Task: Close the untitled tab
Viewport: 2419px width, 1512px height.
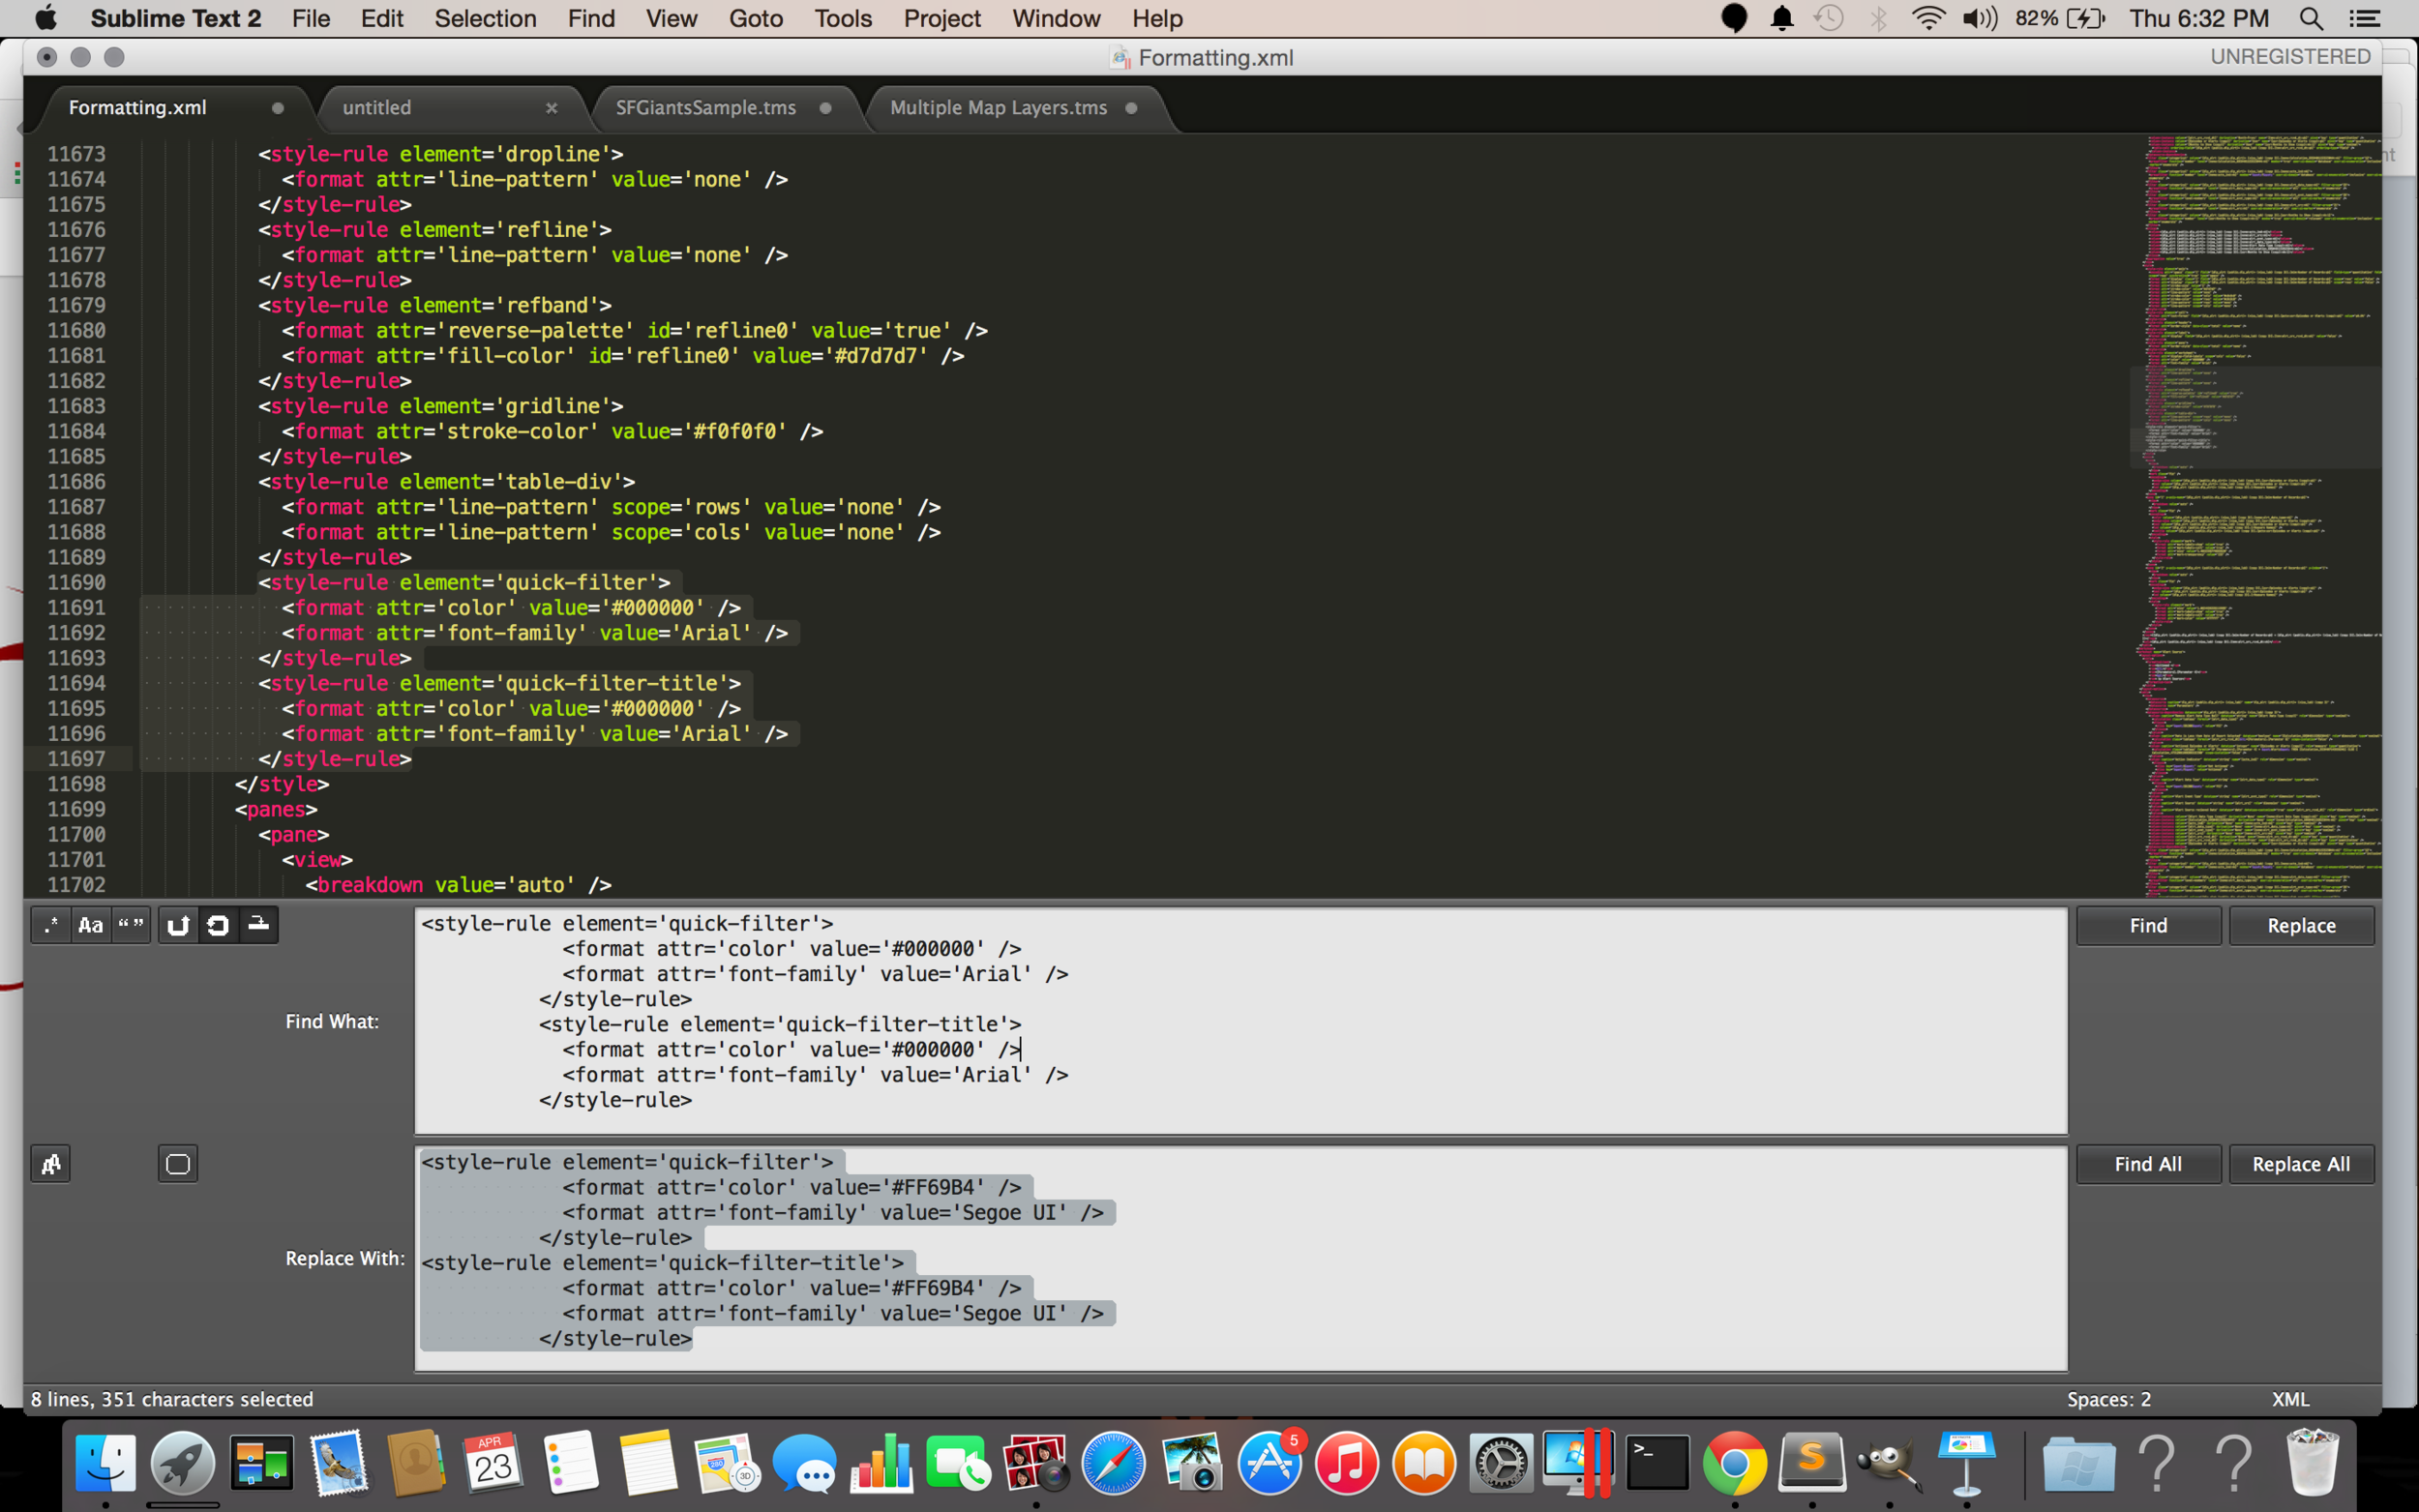Action: coord(551,108)
